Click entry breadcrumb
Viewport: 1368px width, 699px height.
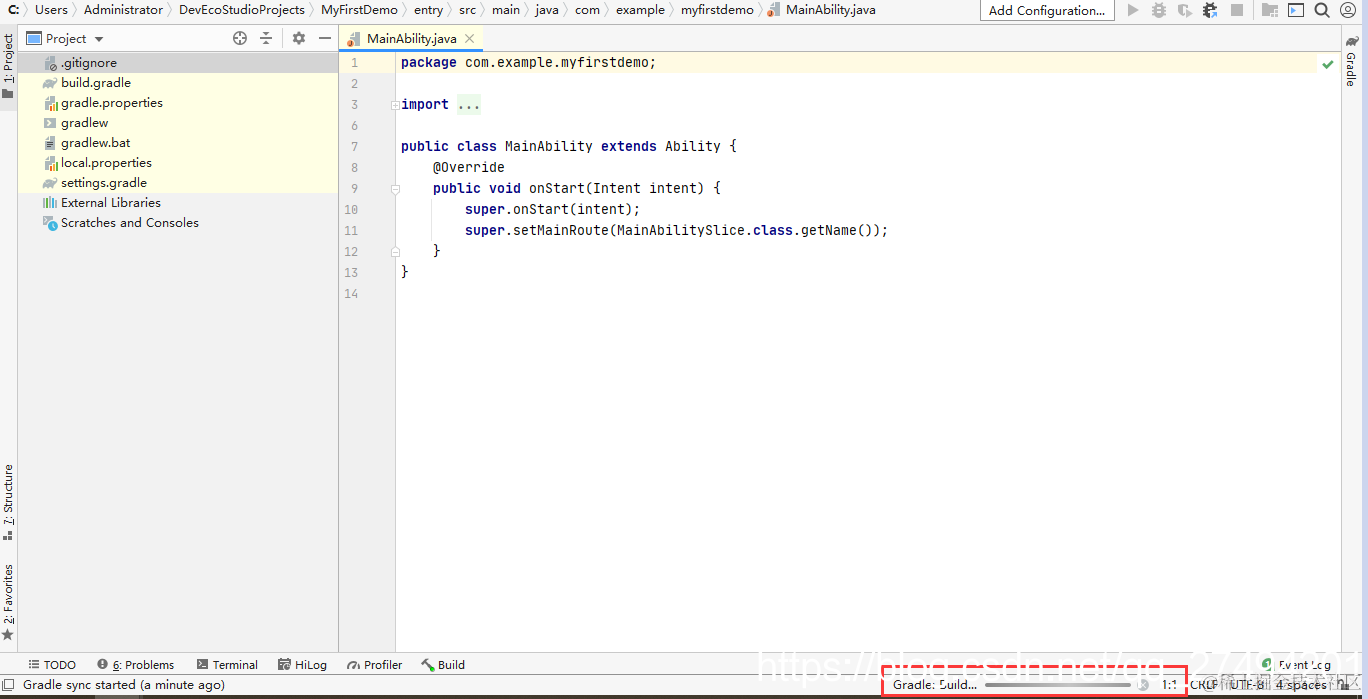coord(428,10)
